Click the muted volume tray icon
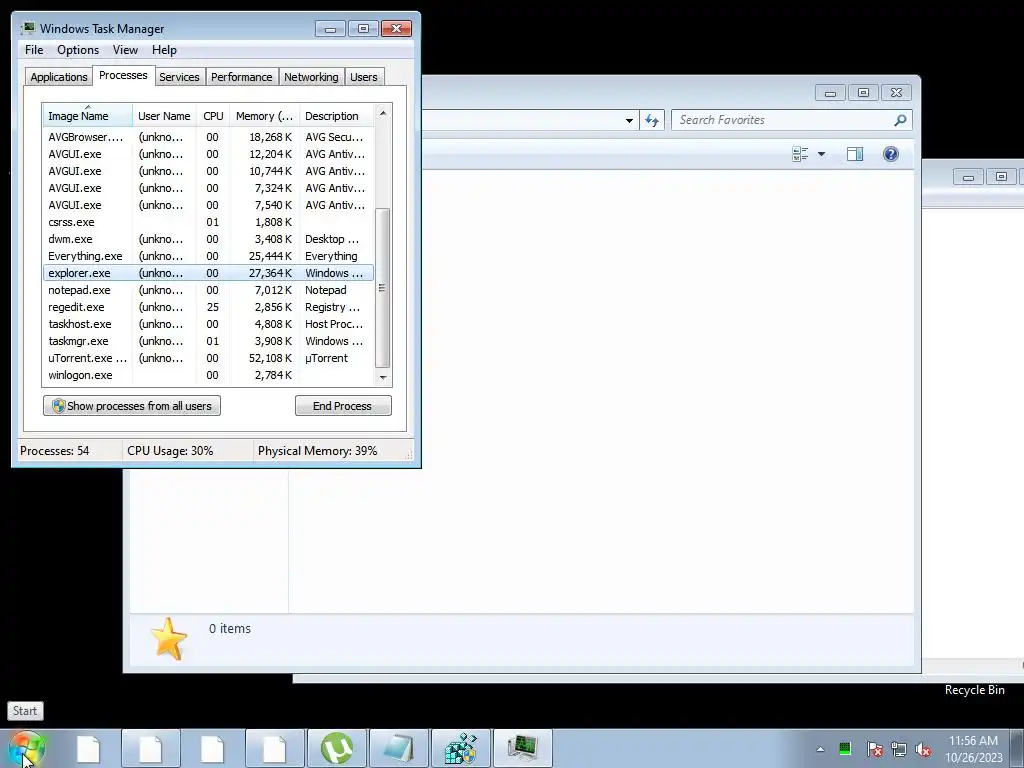The height and width of the screenshot is (768, 1024). click(x=923, y=749)
